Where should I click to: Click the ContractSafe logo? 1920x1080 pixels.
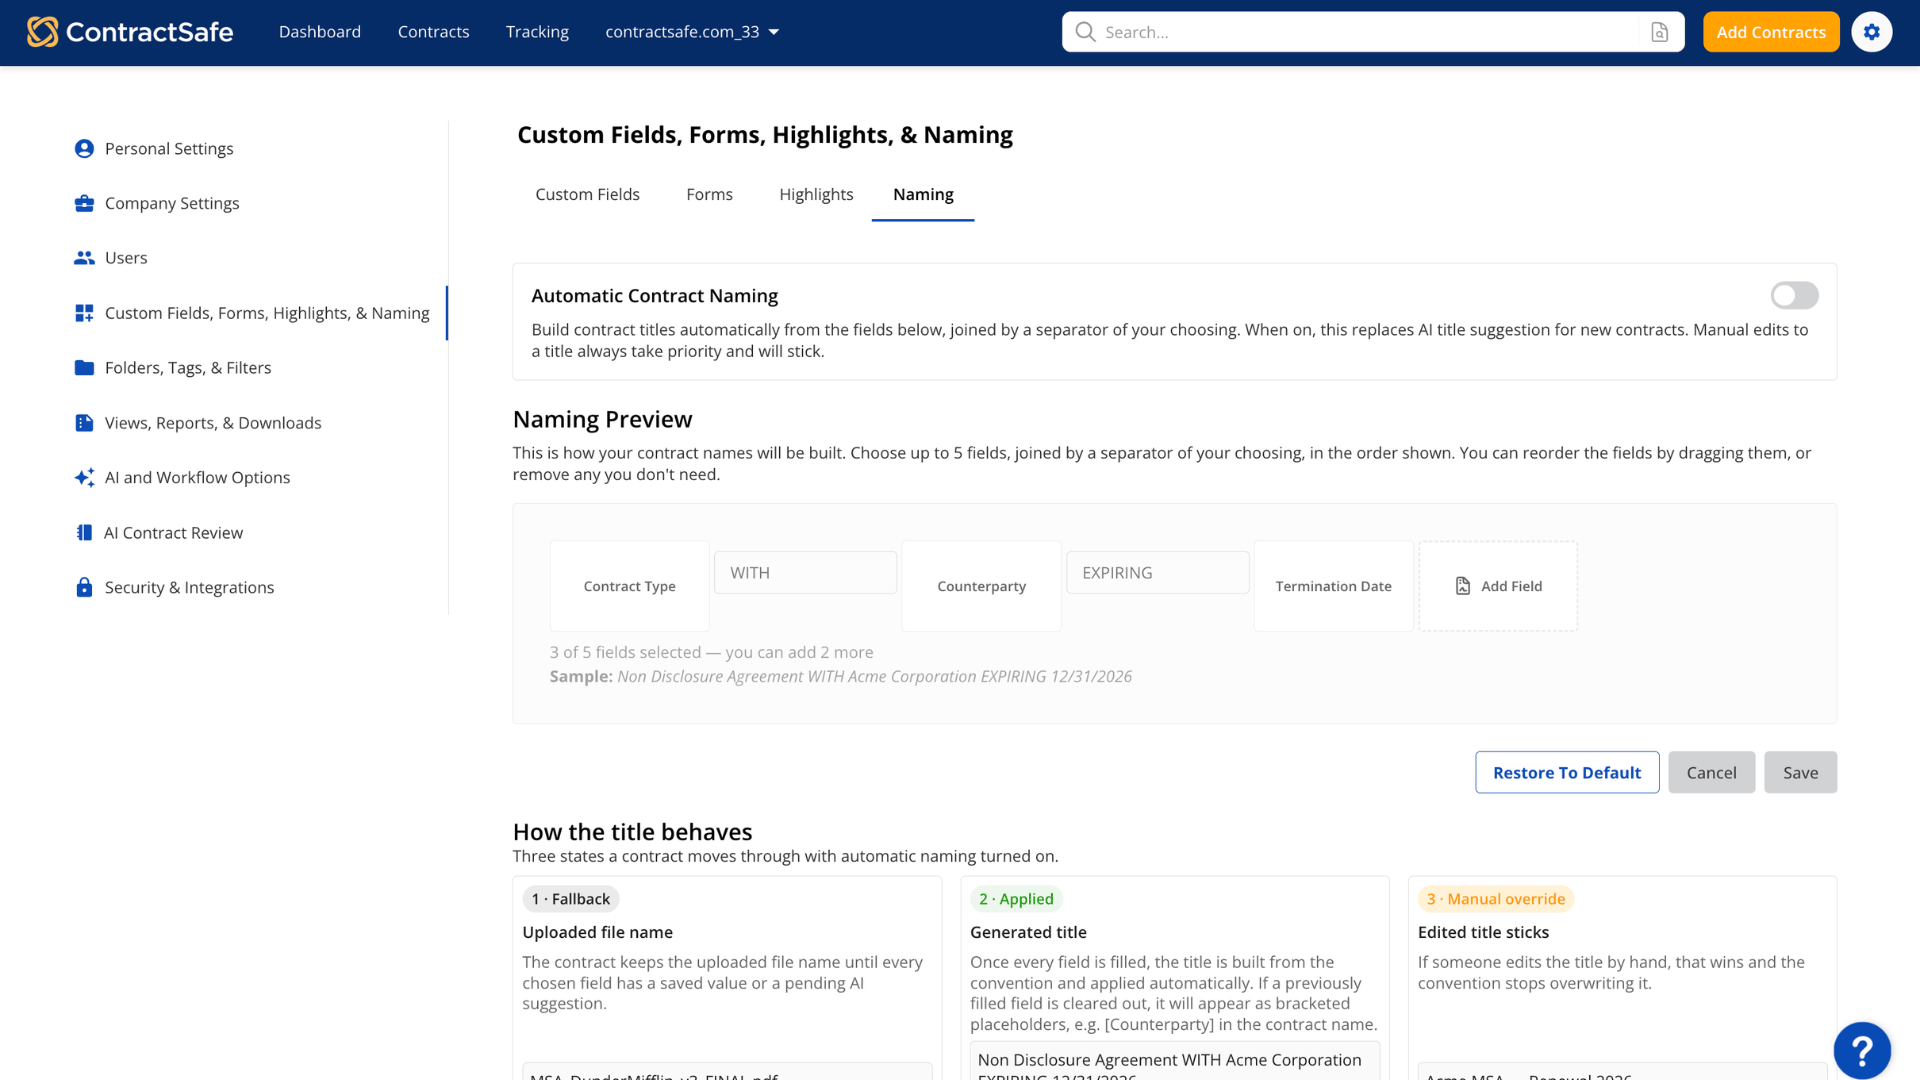130,32
